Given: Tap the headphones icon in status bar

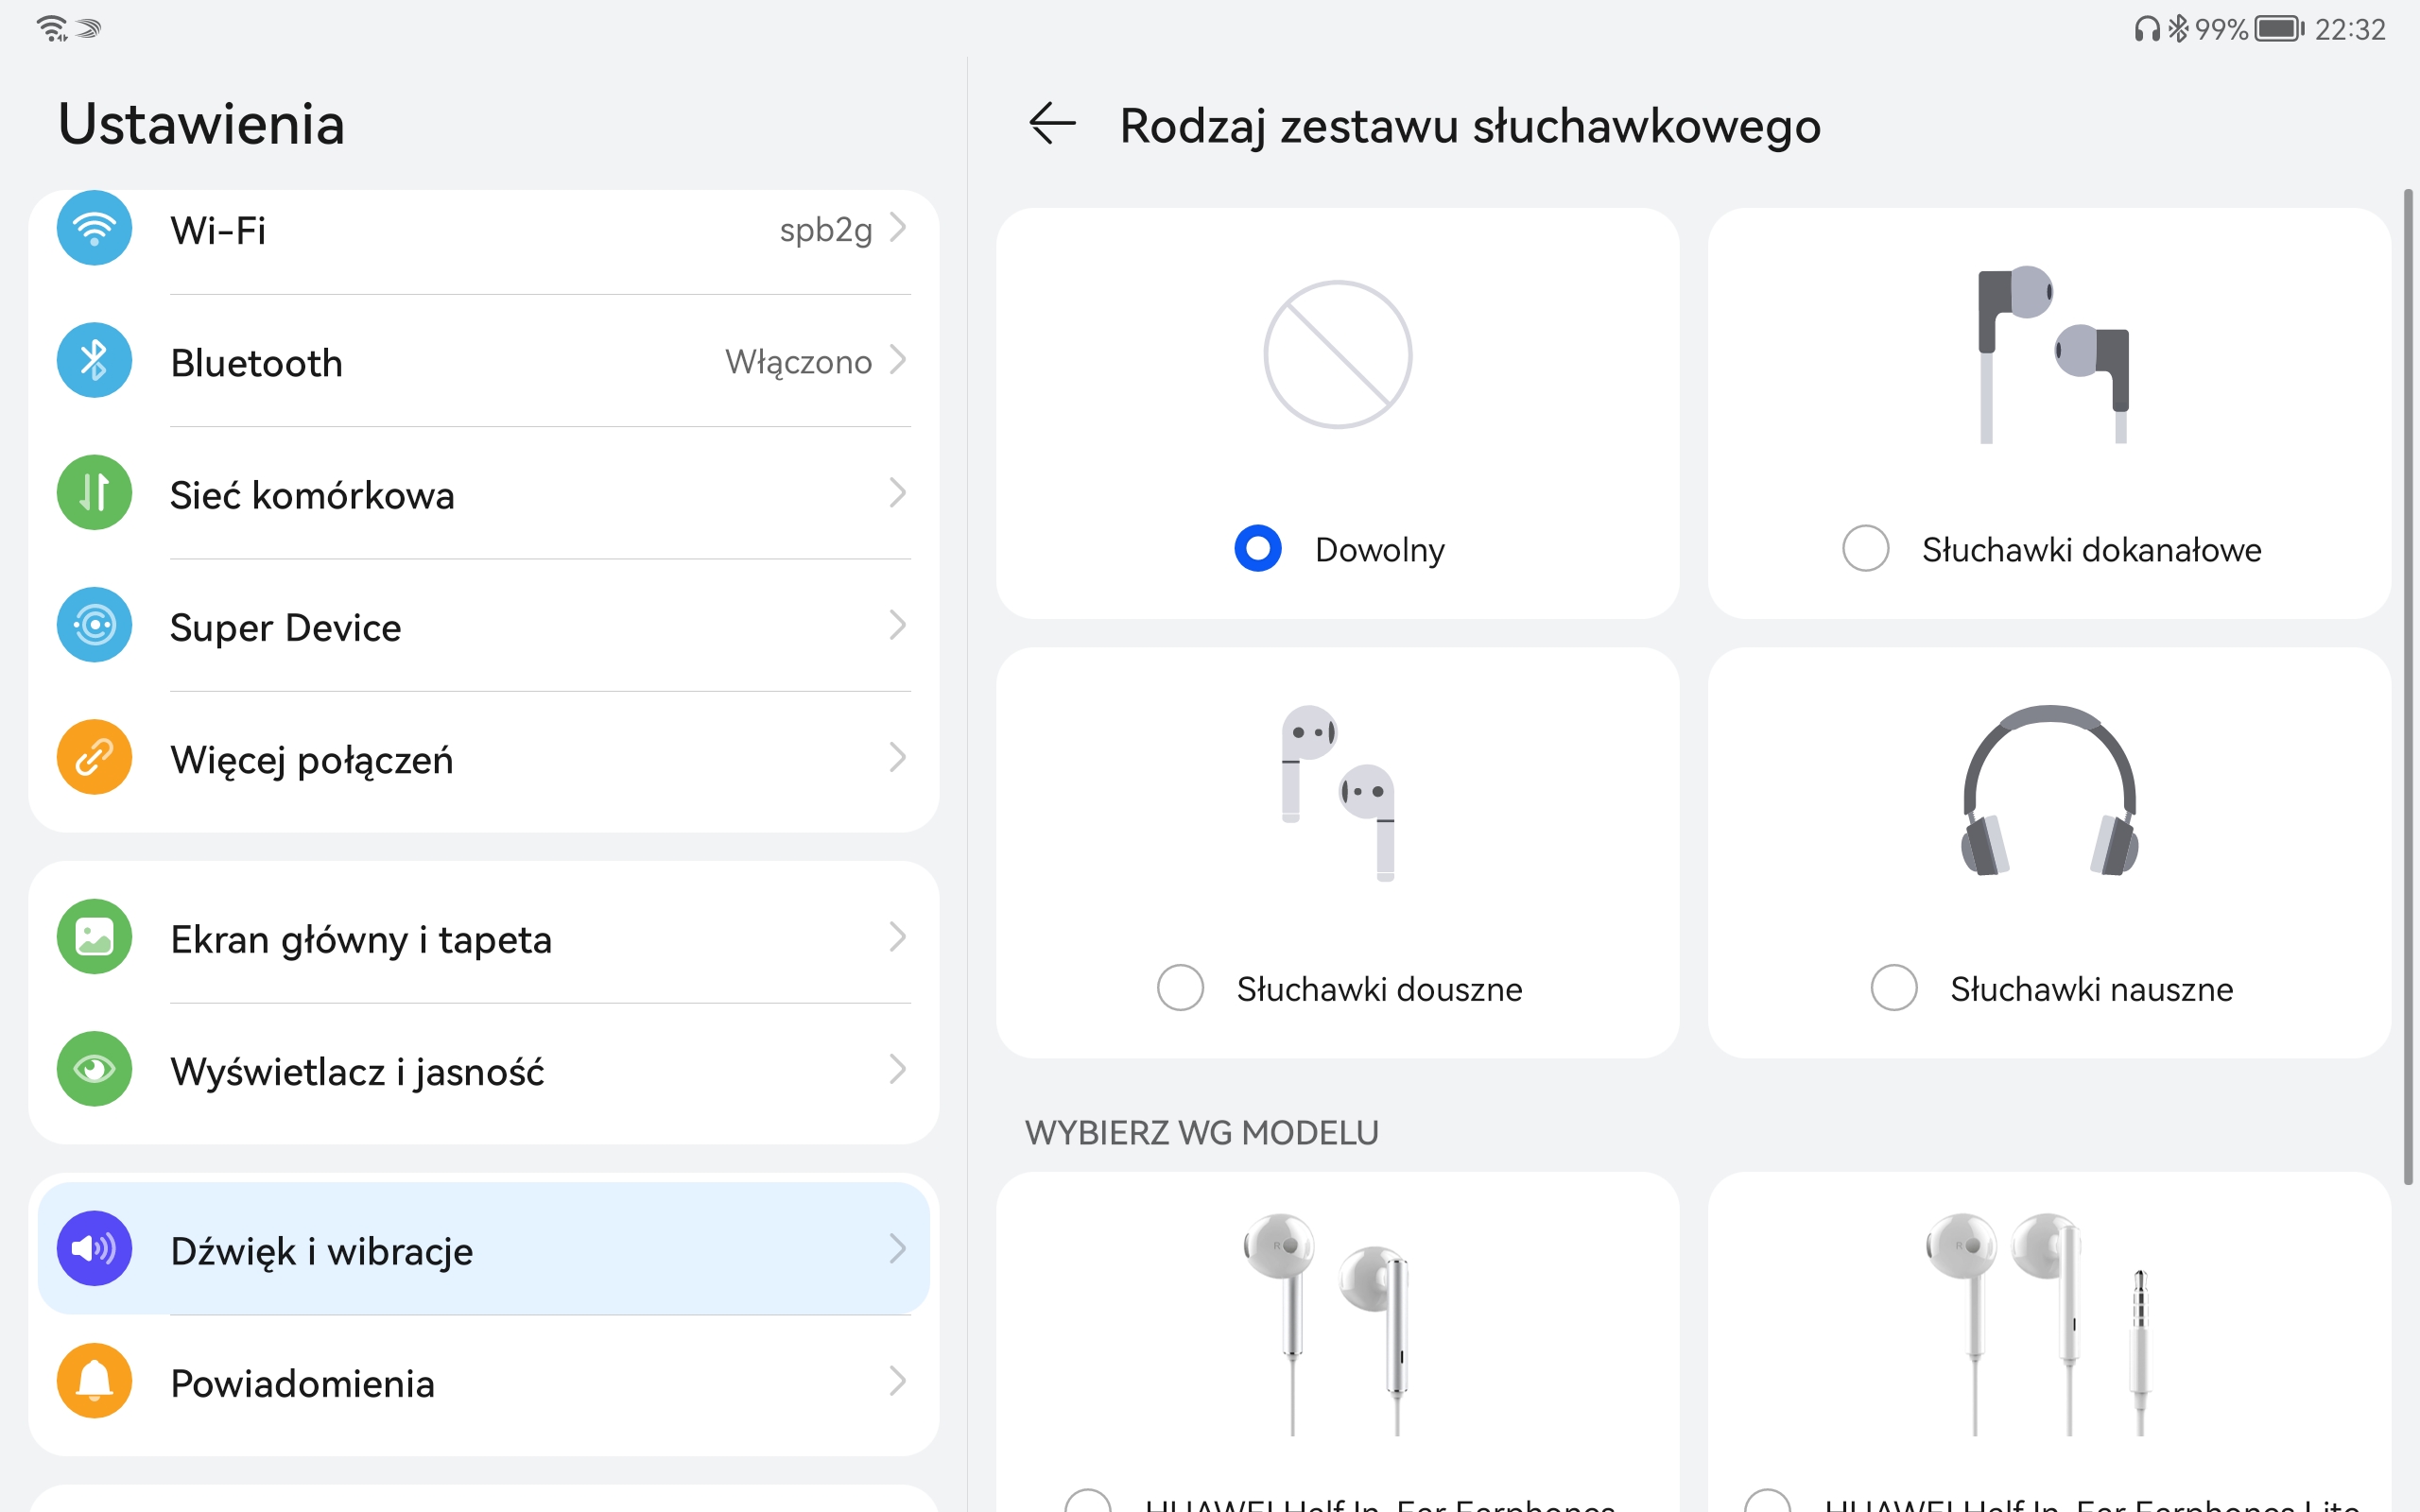Looking at the screenshot, I should tap(2146, 29).
